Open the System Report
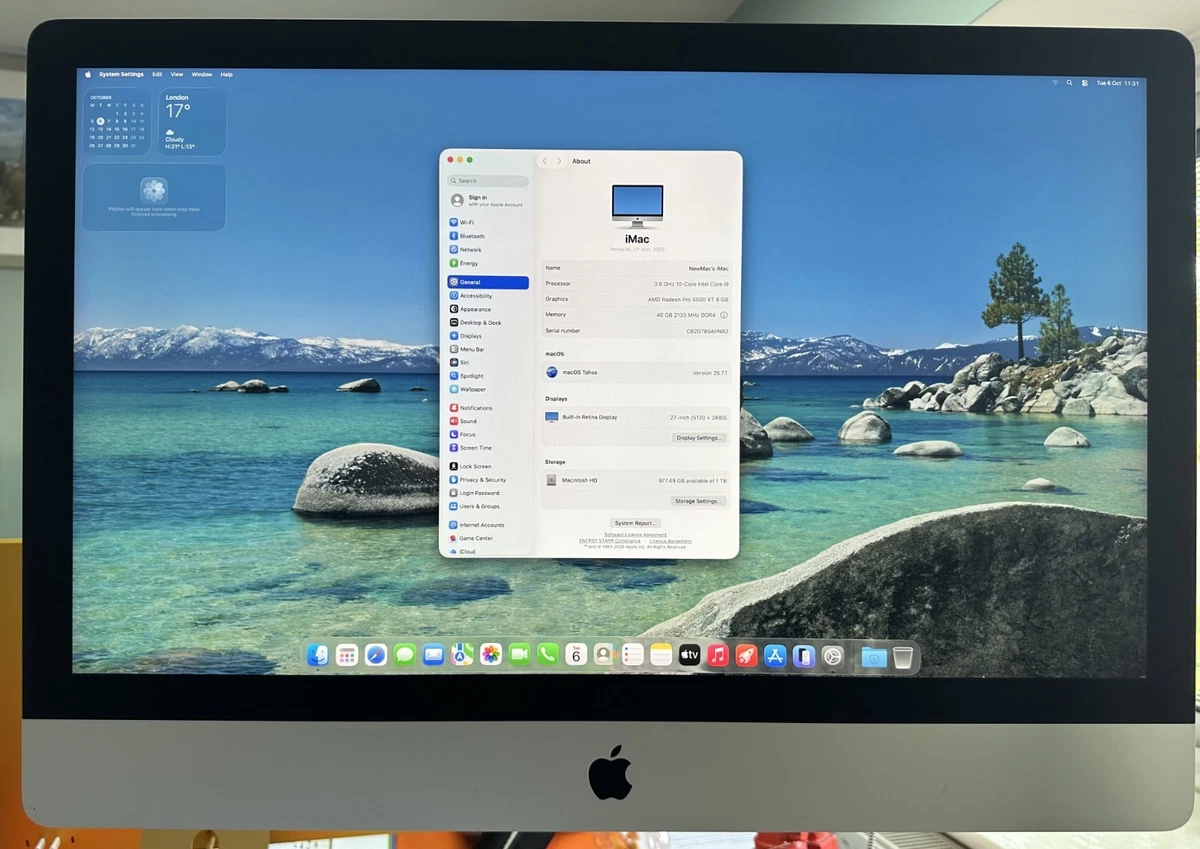The height and width of the screenshot is (849, 1200). click(635, 523)
